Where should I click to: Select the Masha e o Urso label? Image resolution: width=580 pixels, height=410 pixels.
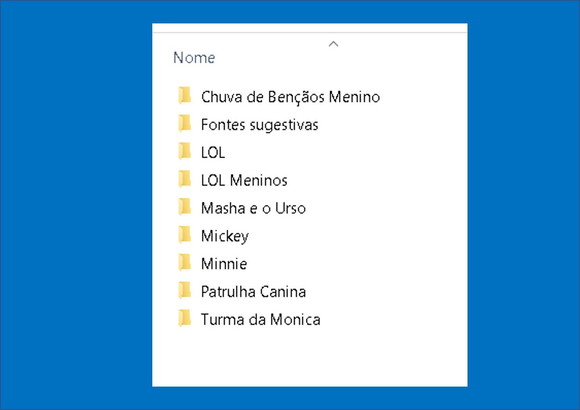click(253, 208)
